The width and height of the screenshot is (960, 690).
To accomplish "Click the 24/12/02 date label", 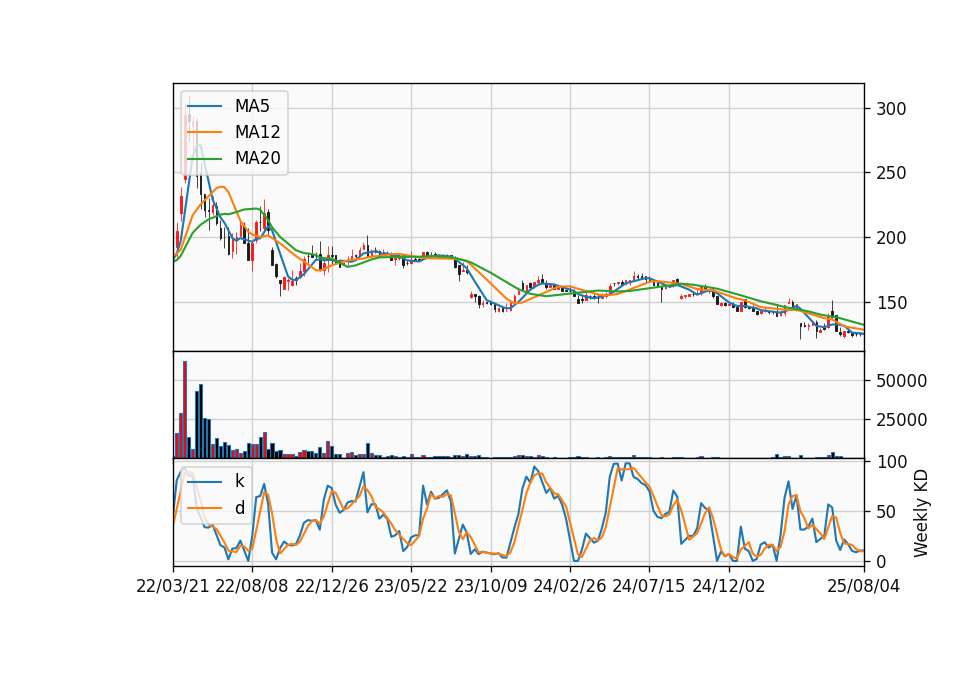I will click(x=729, y=587).
